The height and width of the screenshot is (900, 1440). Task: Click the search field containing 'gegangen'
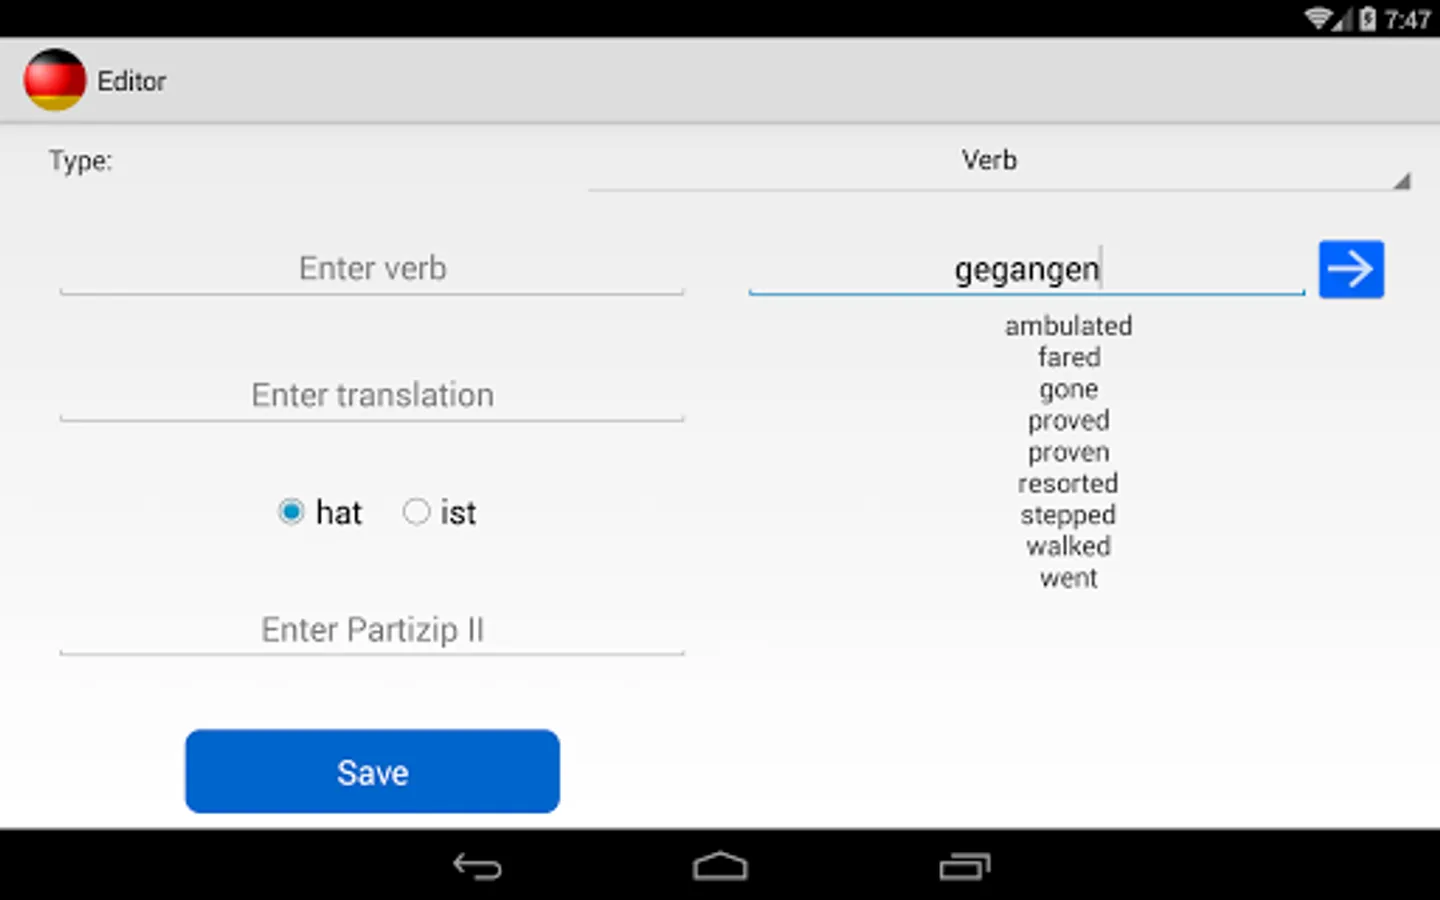[x=1027, y=269]
